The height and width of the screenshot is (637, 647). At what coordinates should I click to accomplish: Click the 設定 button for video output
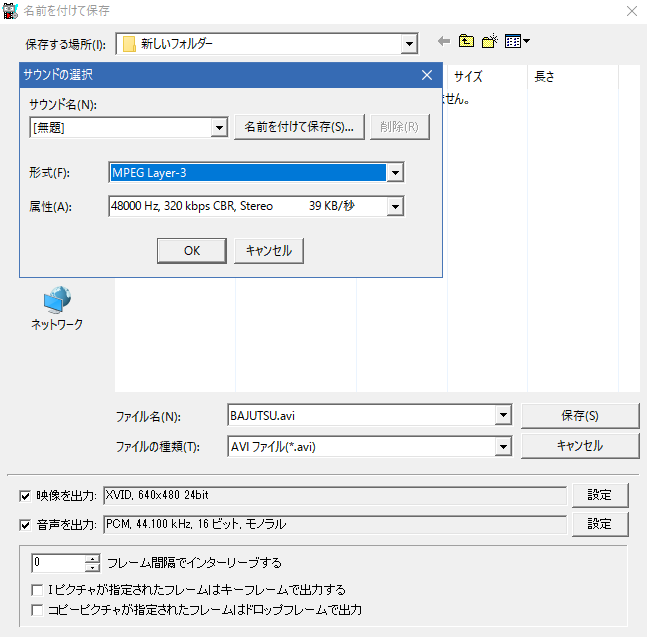click(x=599, y=495)
